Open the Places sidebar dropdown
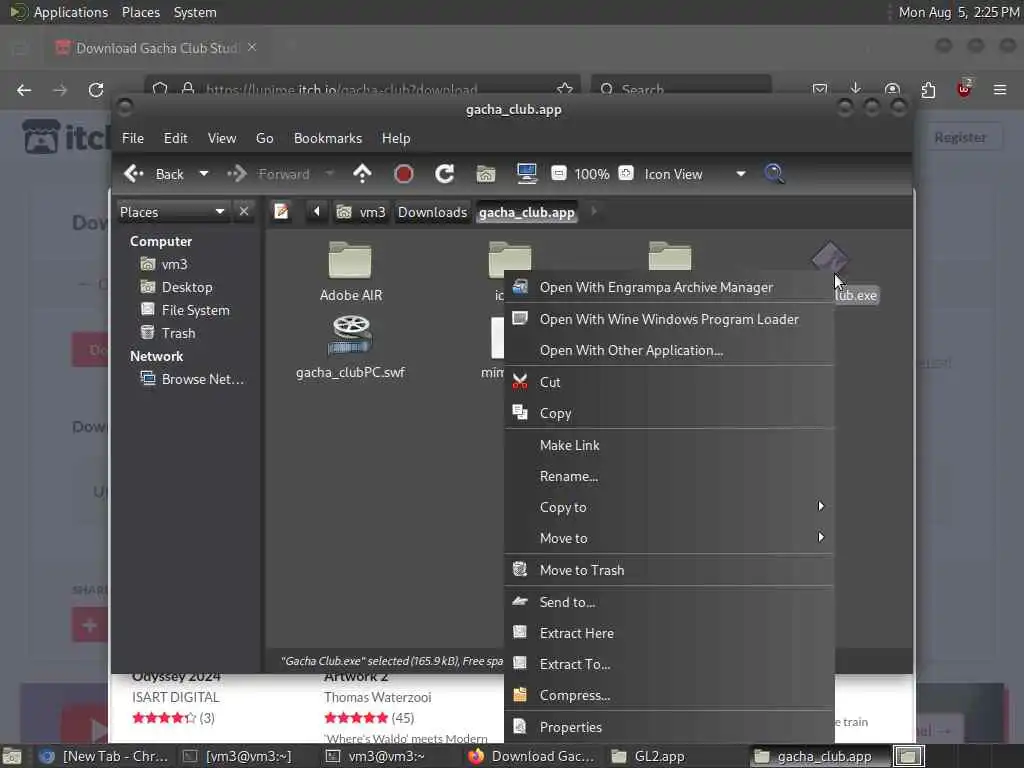The width and height of the screenshot is (1024, 768). 172,212
